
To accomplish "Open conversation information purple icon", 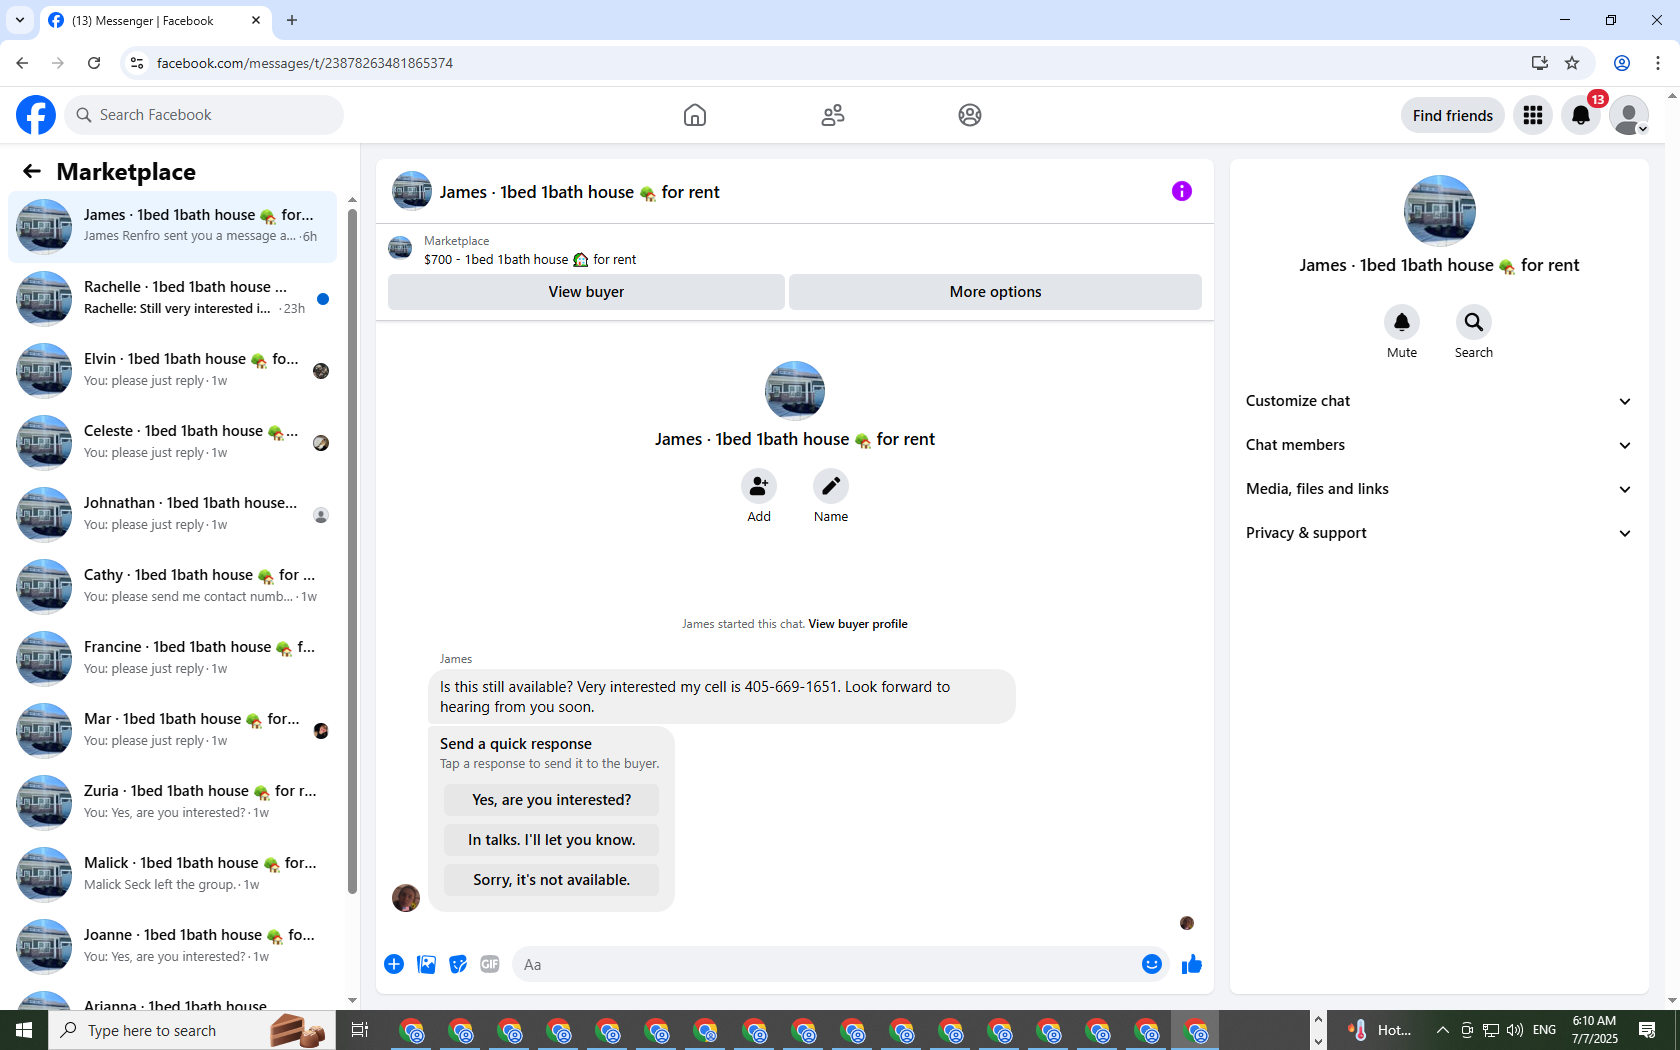I will [x=1182, y=191].
